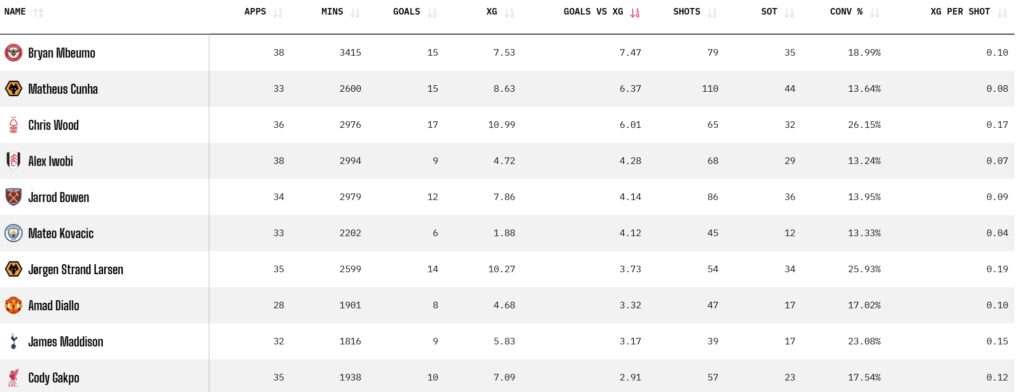Click the Wolves crest next to Matheus Cunha
The height and width of the screenshot is (392, 1024).
coord(13,89)
